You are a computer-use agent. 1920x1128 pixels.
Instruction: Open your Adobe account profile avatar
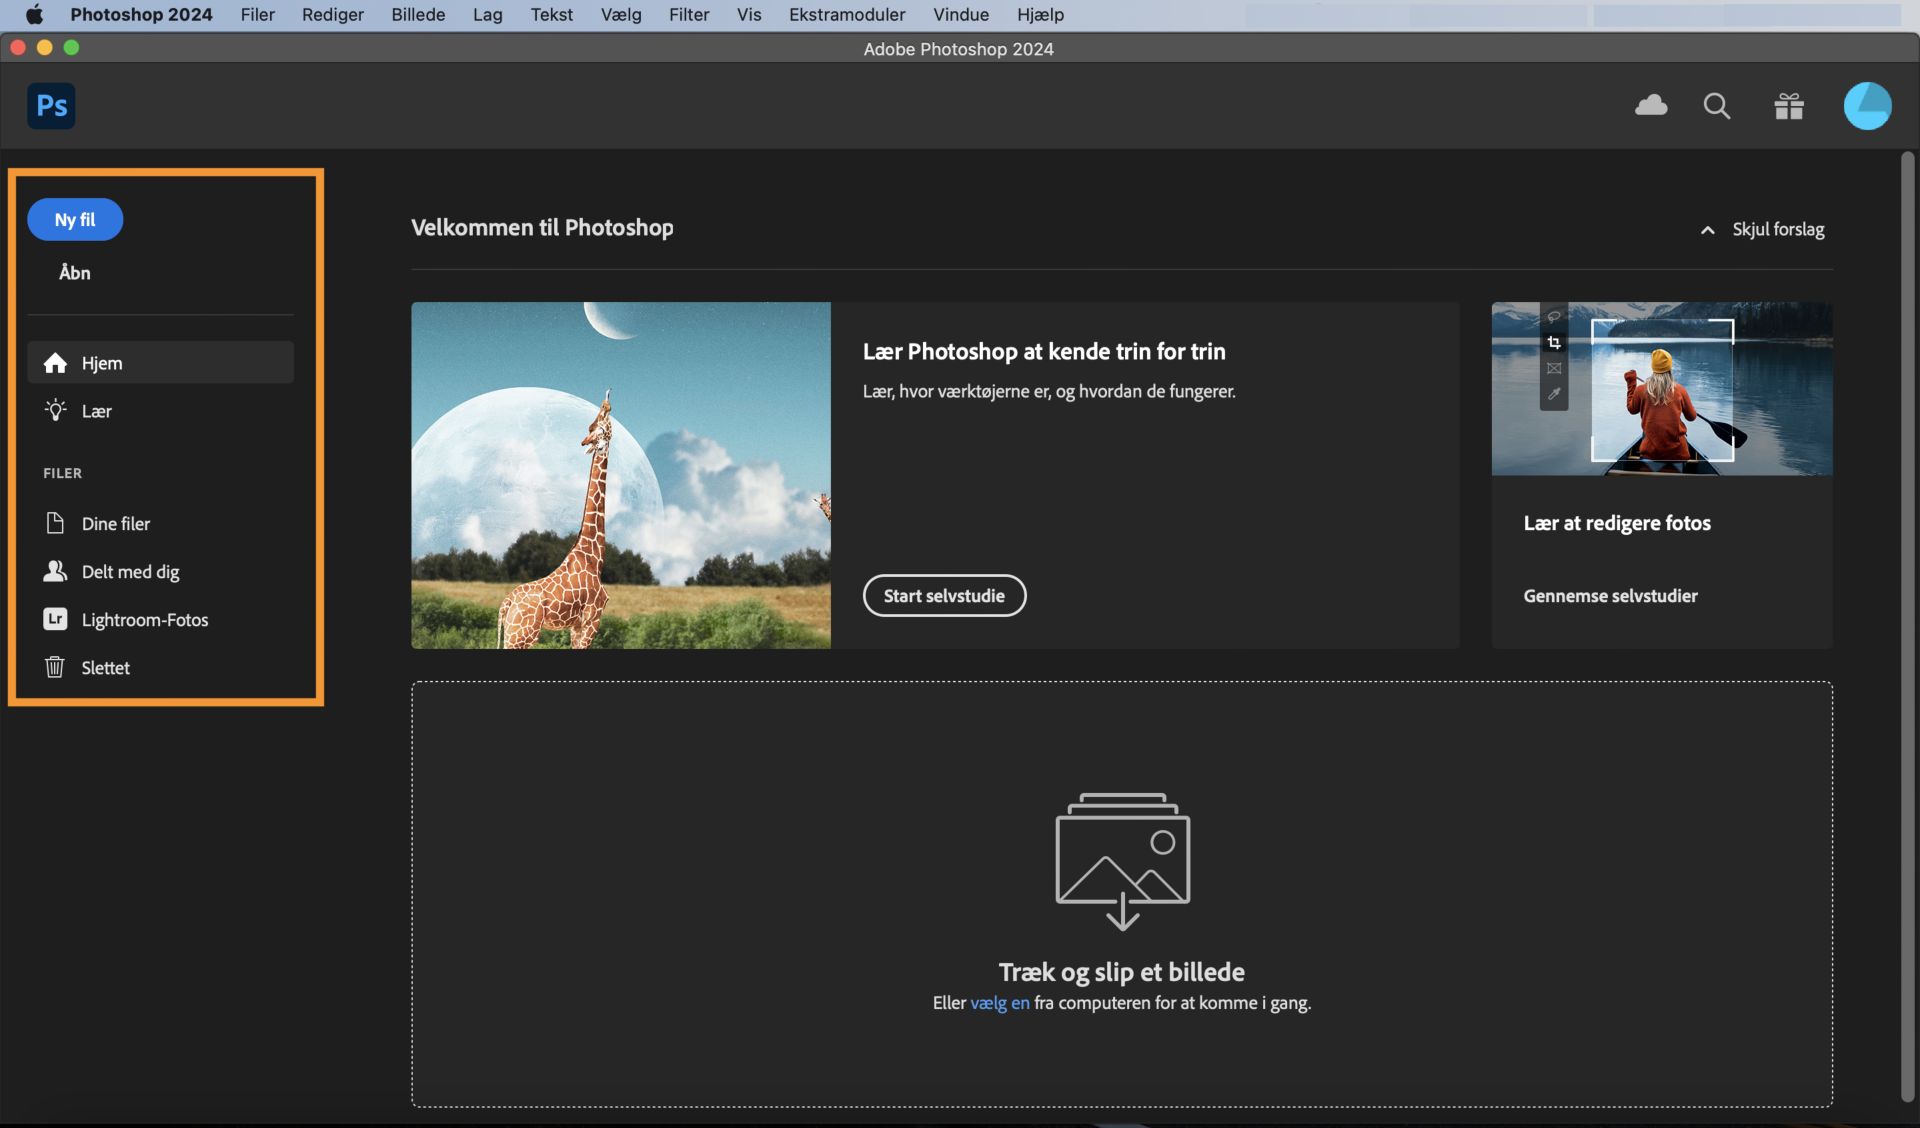[x=1868, y=105]
